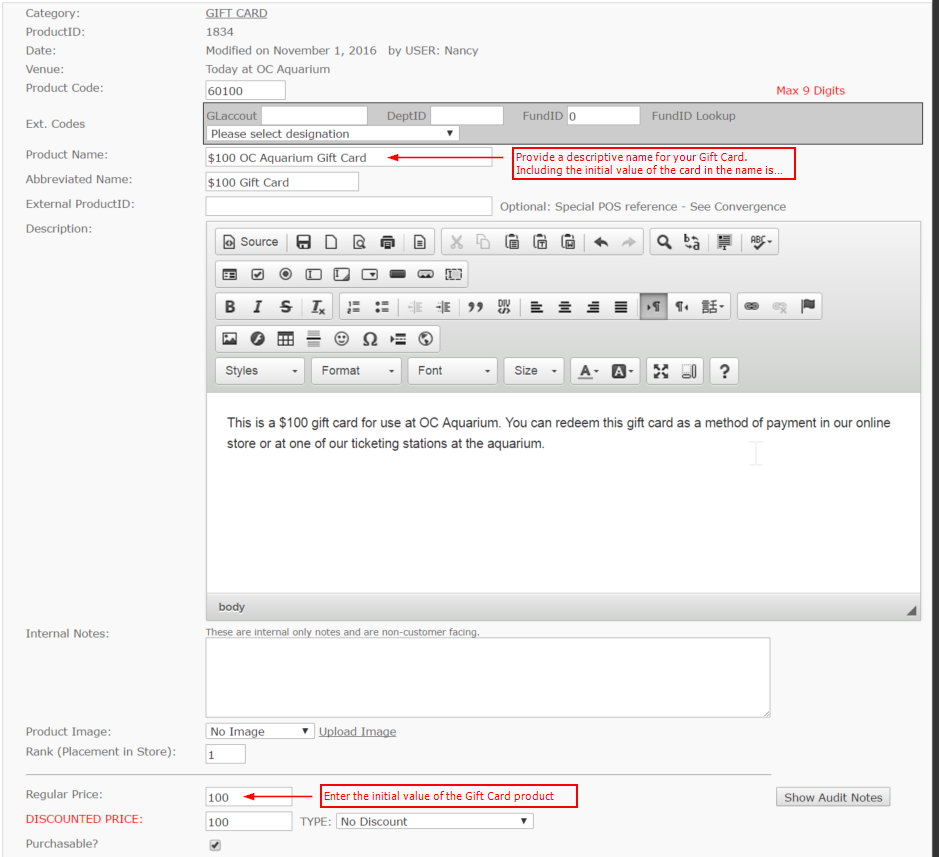
Task: Open the background color picker
Action: coord(622,371)
